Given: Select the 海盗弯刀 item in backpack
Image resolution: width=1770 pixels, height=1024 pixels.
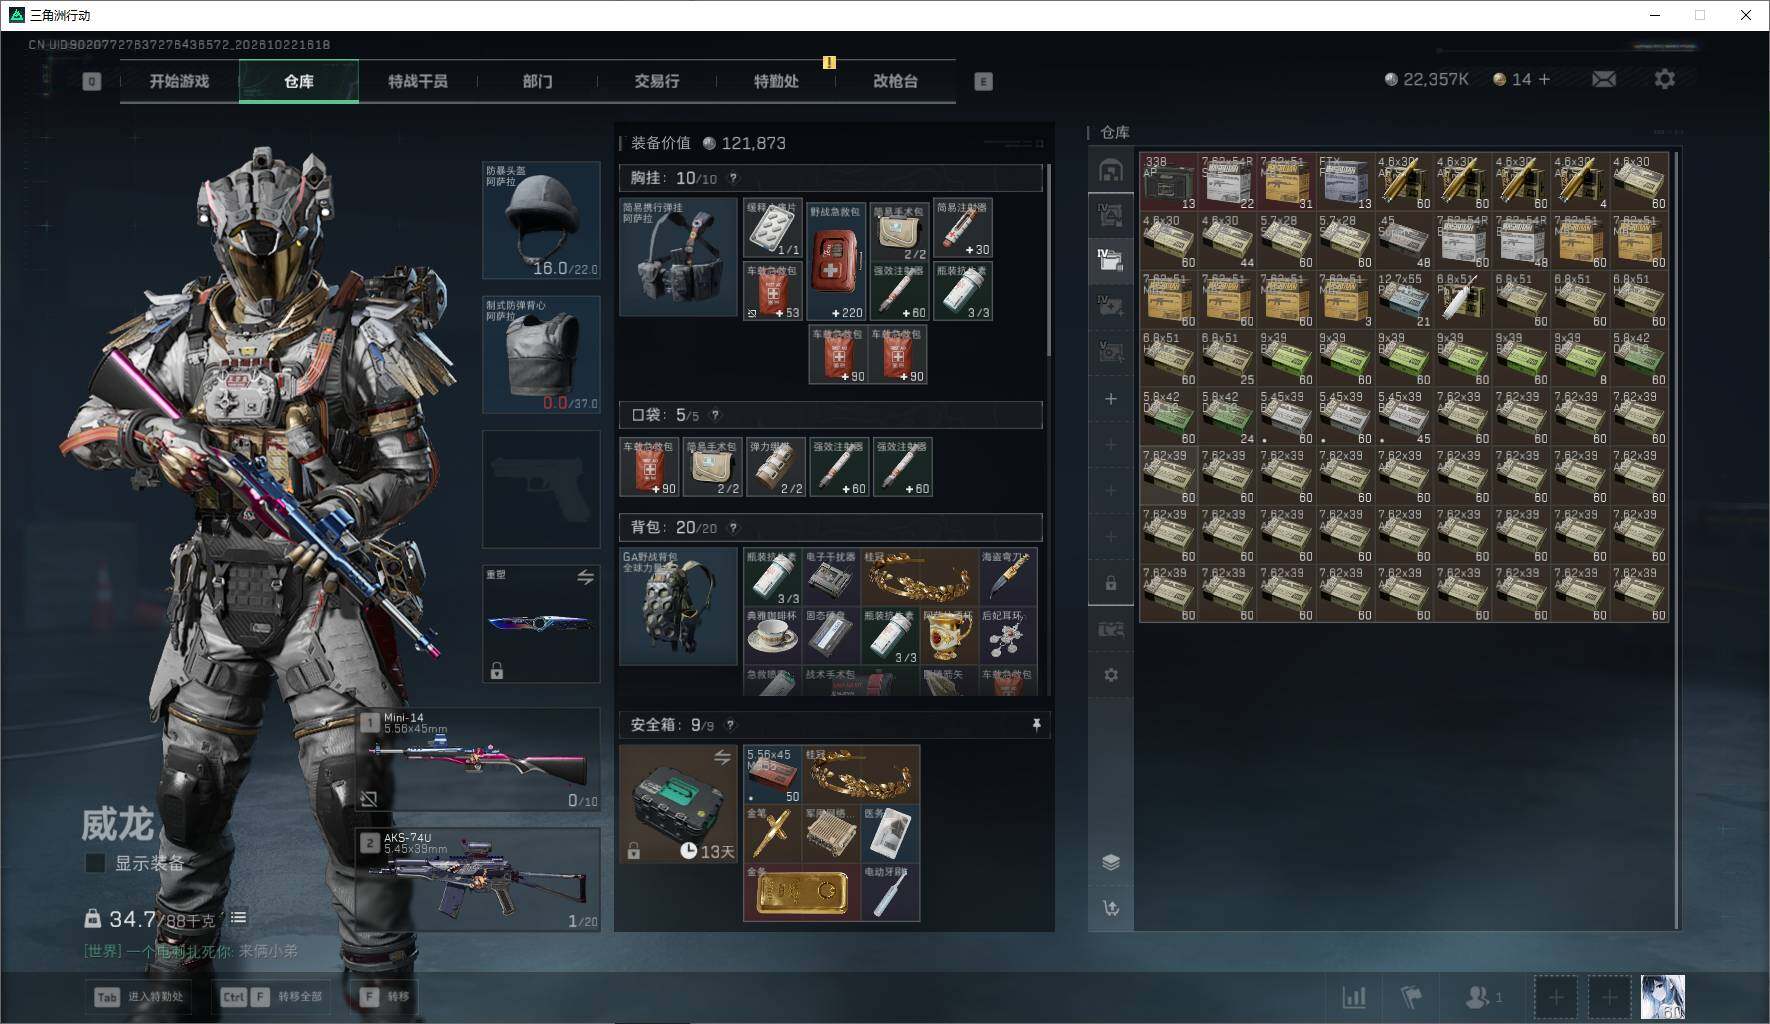Looking at the screenshot, I should pyautogui.click(x=1007, y=576).
